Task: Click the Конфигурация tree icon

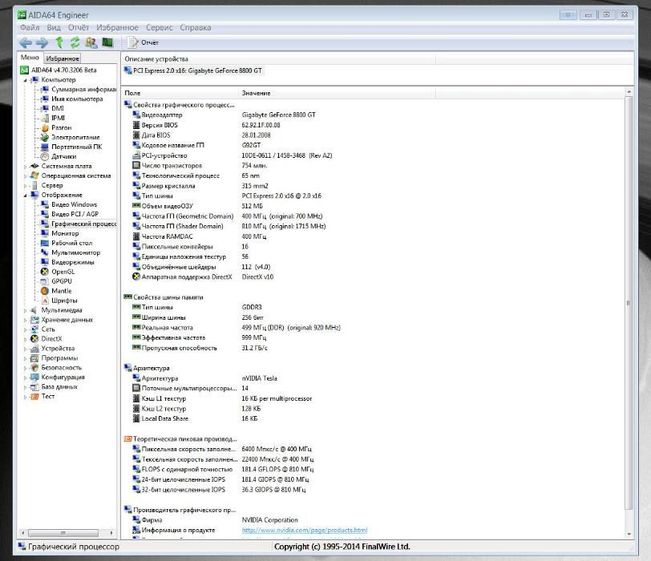Action: pyautogui.click(x=35, y=377)
